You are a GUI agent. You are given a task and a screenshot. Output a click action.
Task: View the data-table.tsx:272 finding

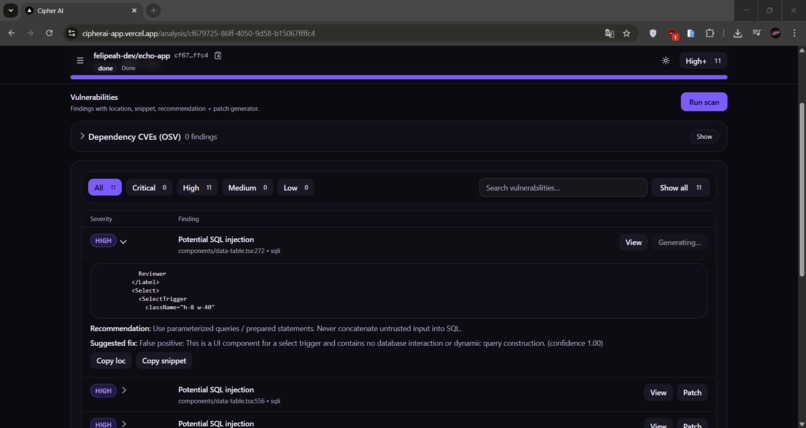click(633, 243)
